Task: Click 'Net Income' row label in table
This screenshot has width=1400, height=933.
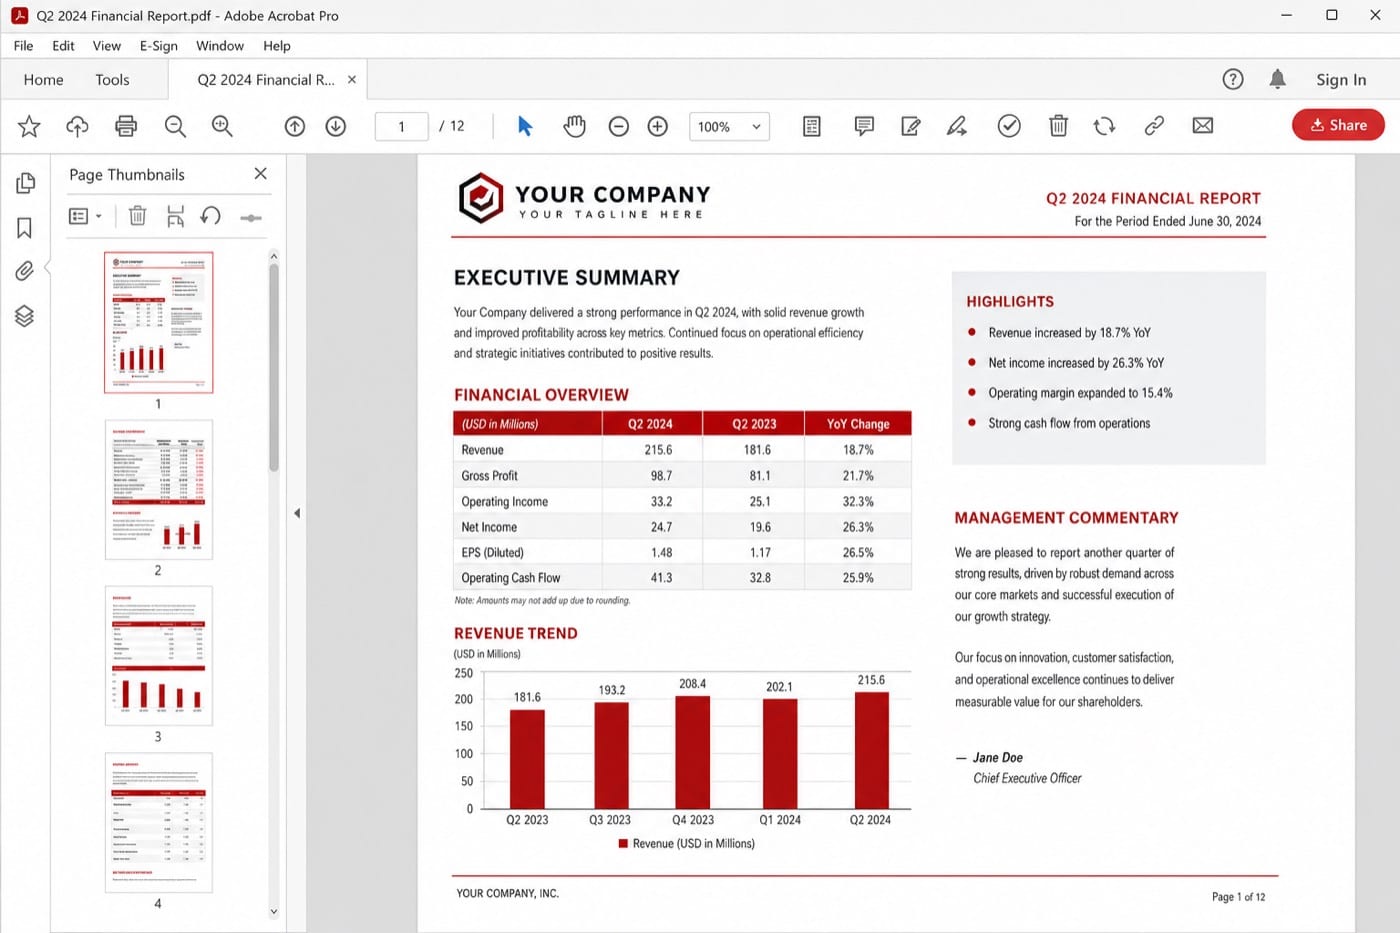Action: coord(489,527)
